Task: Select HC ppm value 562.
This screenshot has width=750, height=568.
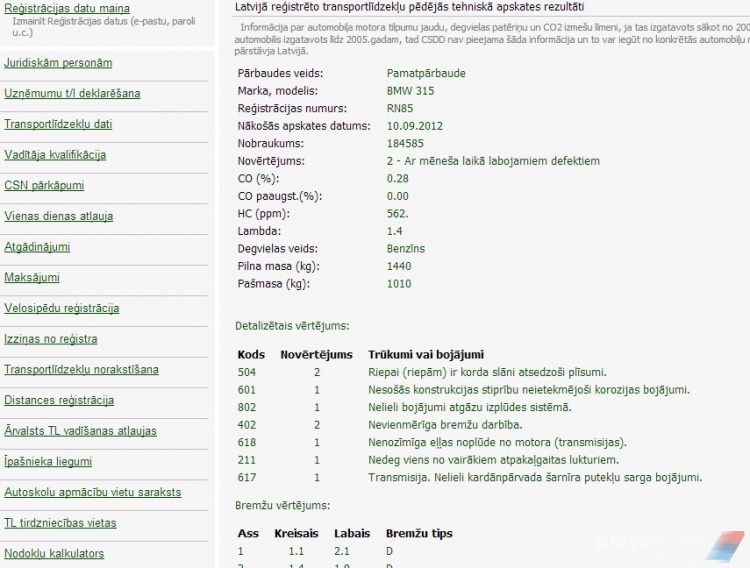Action: coord(397,214)
